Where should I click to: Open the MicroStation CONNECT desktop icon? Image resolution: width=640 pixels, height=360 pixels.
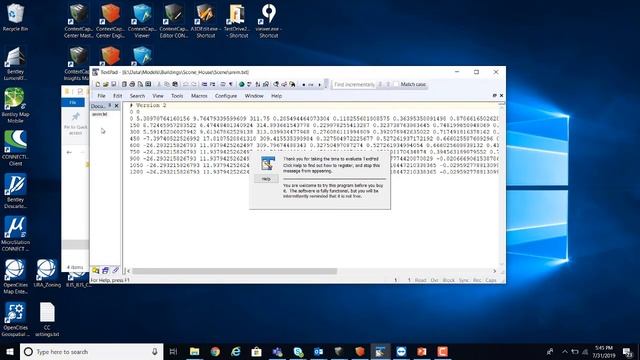click(15, 233)
